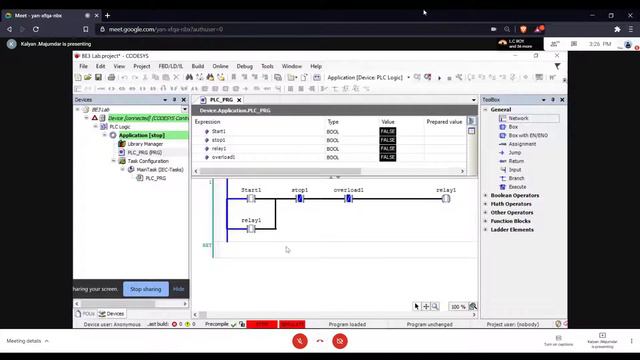Switch to the POUs tab

point(85,314)
